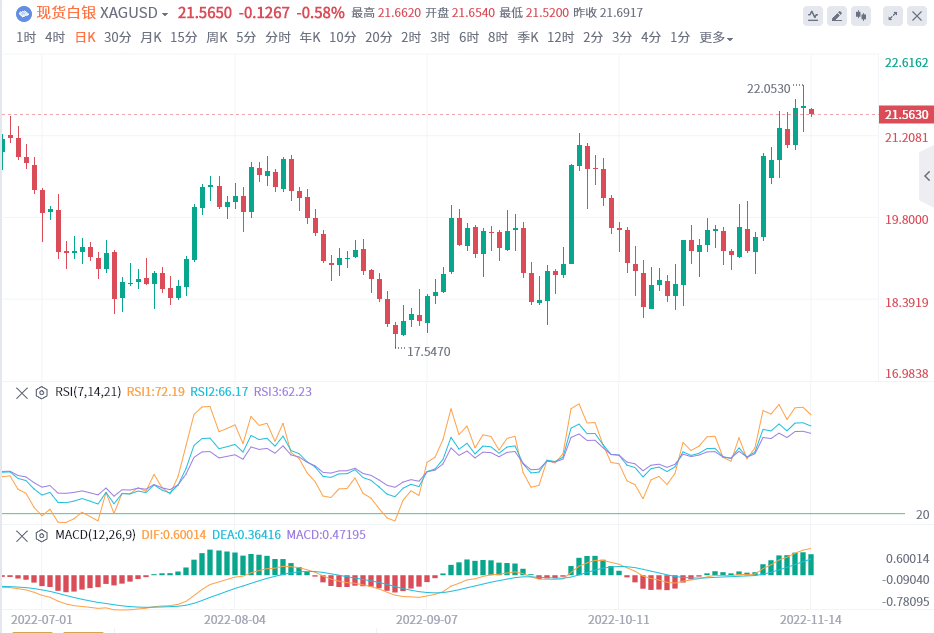Switch to the 6时 timeframe
The width and height of the screenshot is (934, 633).
coord(469,38)
